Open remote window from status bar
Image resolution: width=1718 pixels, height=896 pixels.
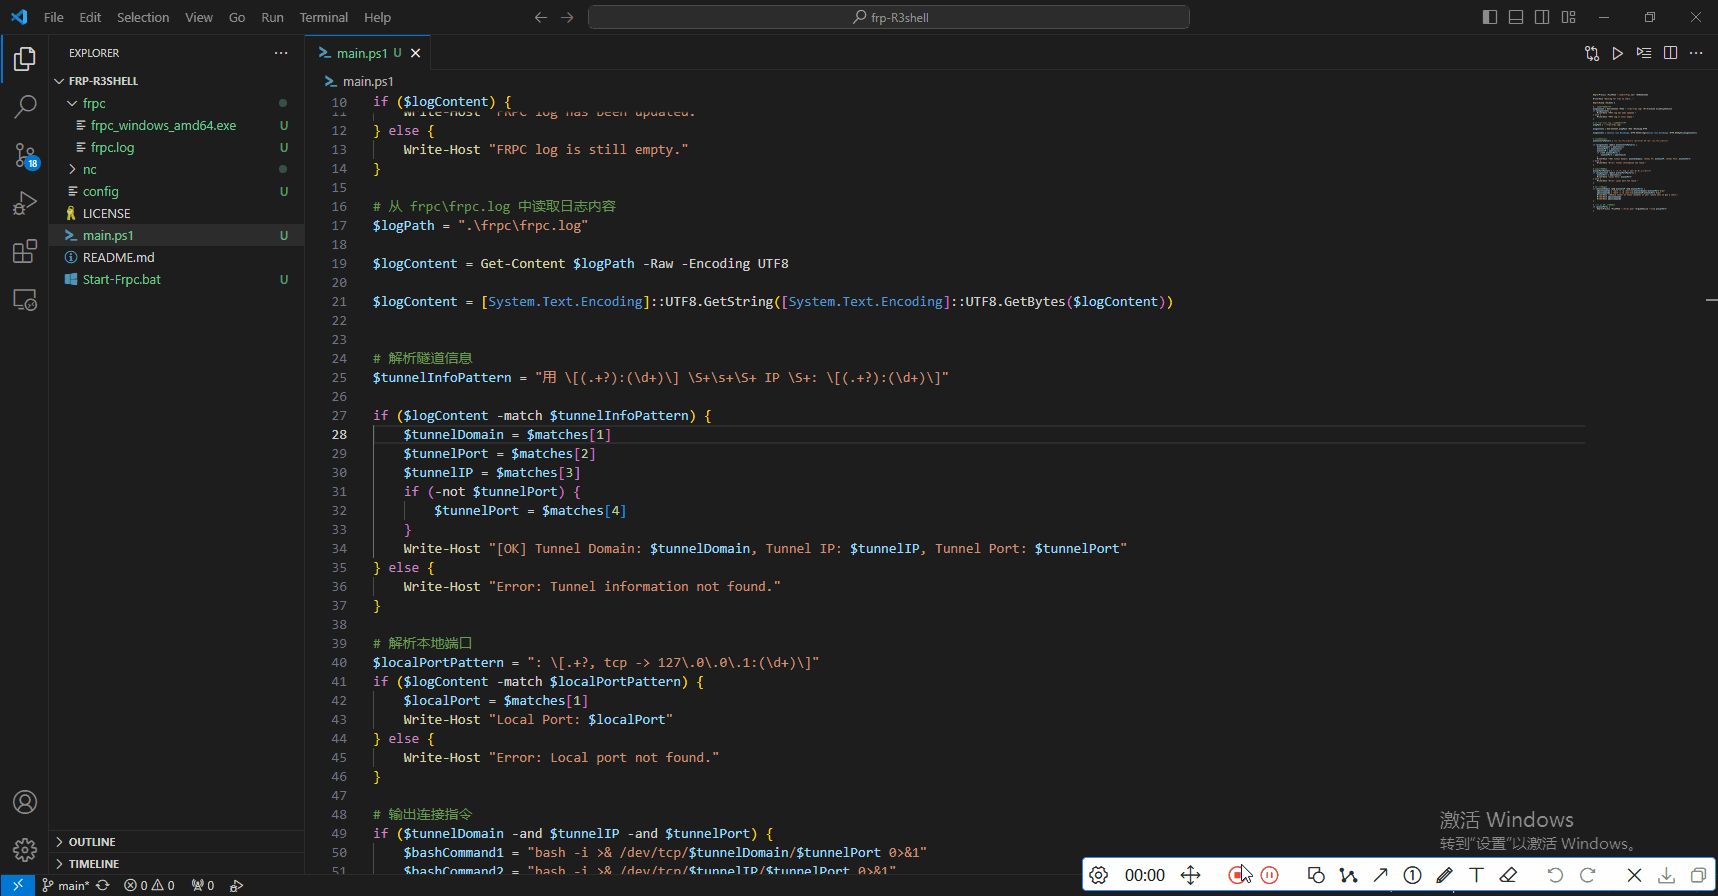pos(17,885)
